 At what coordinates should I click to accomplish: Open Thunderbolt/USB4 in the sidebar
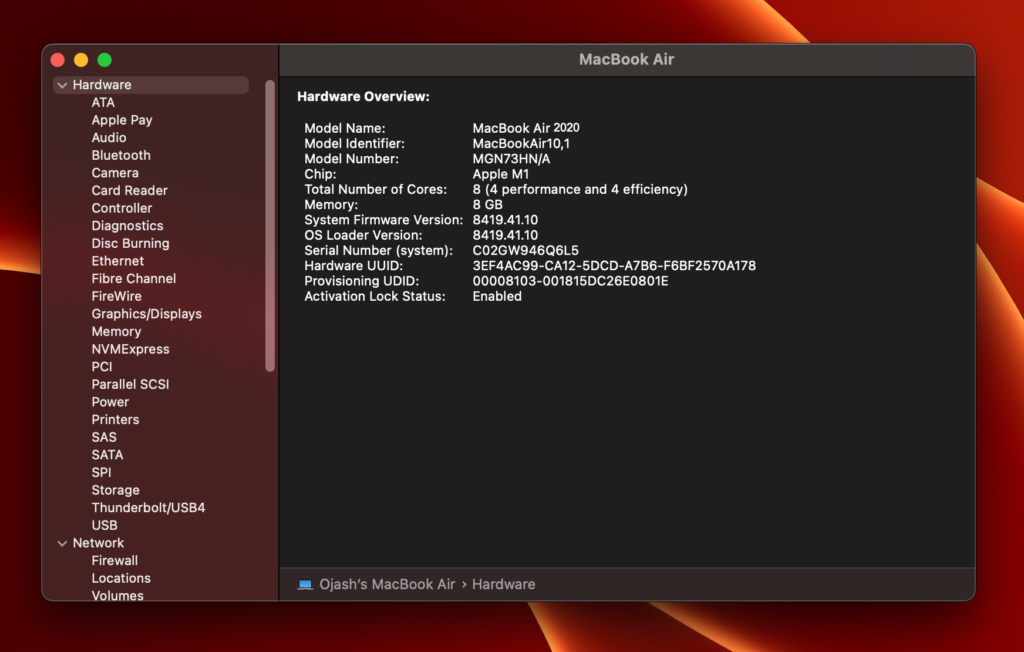pyautogui.click(x=148, y=508)
